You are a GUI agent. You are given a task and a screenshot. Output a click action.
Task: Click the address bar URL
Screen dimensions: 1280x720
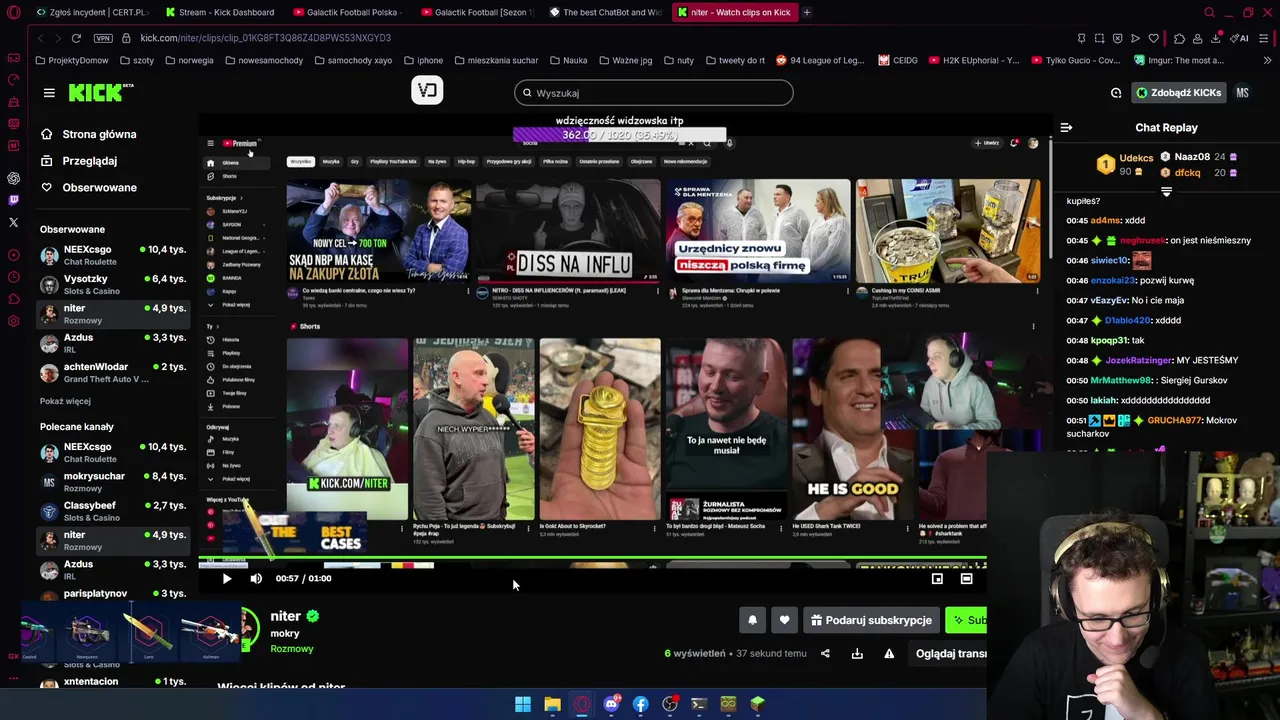click(266, 38)
